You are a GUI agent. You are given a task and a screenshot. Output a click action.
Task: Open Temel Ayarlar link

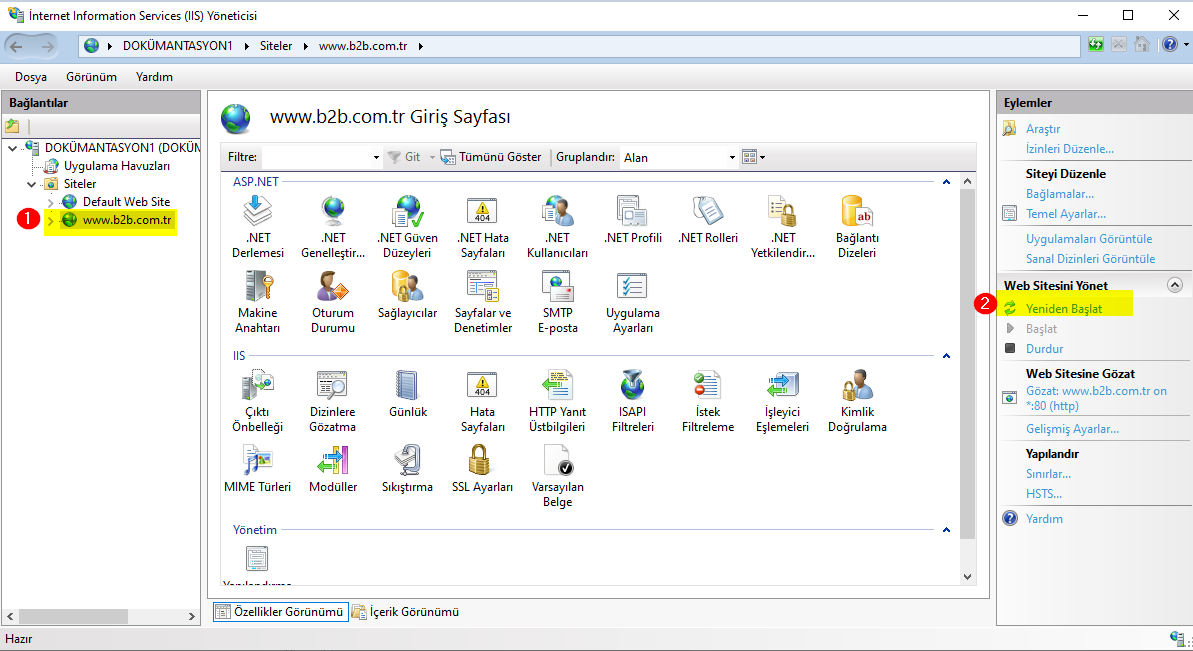(x=1066, y=214)
